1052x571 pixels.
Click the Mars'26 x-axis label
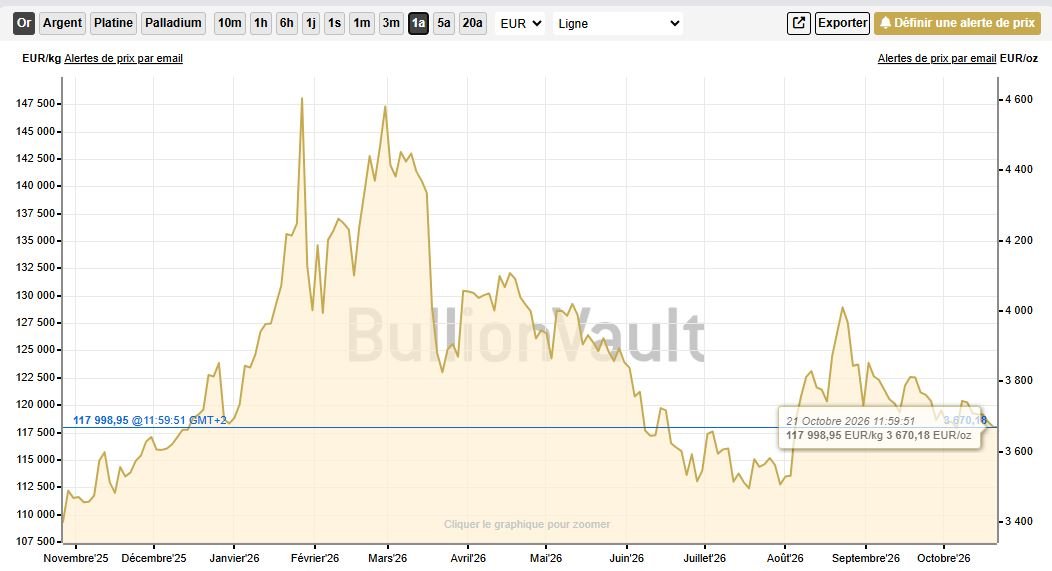pos(388,558)
